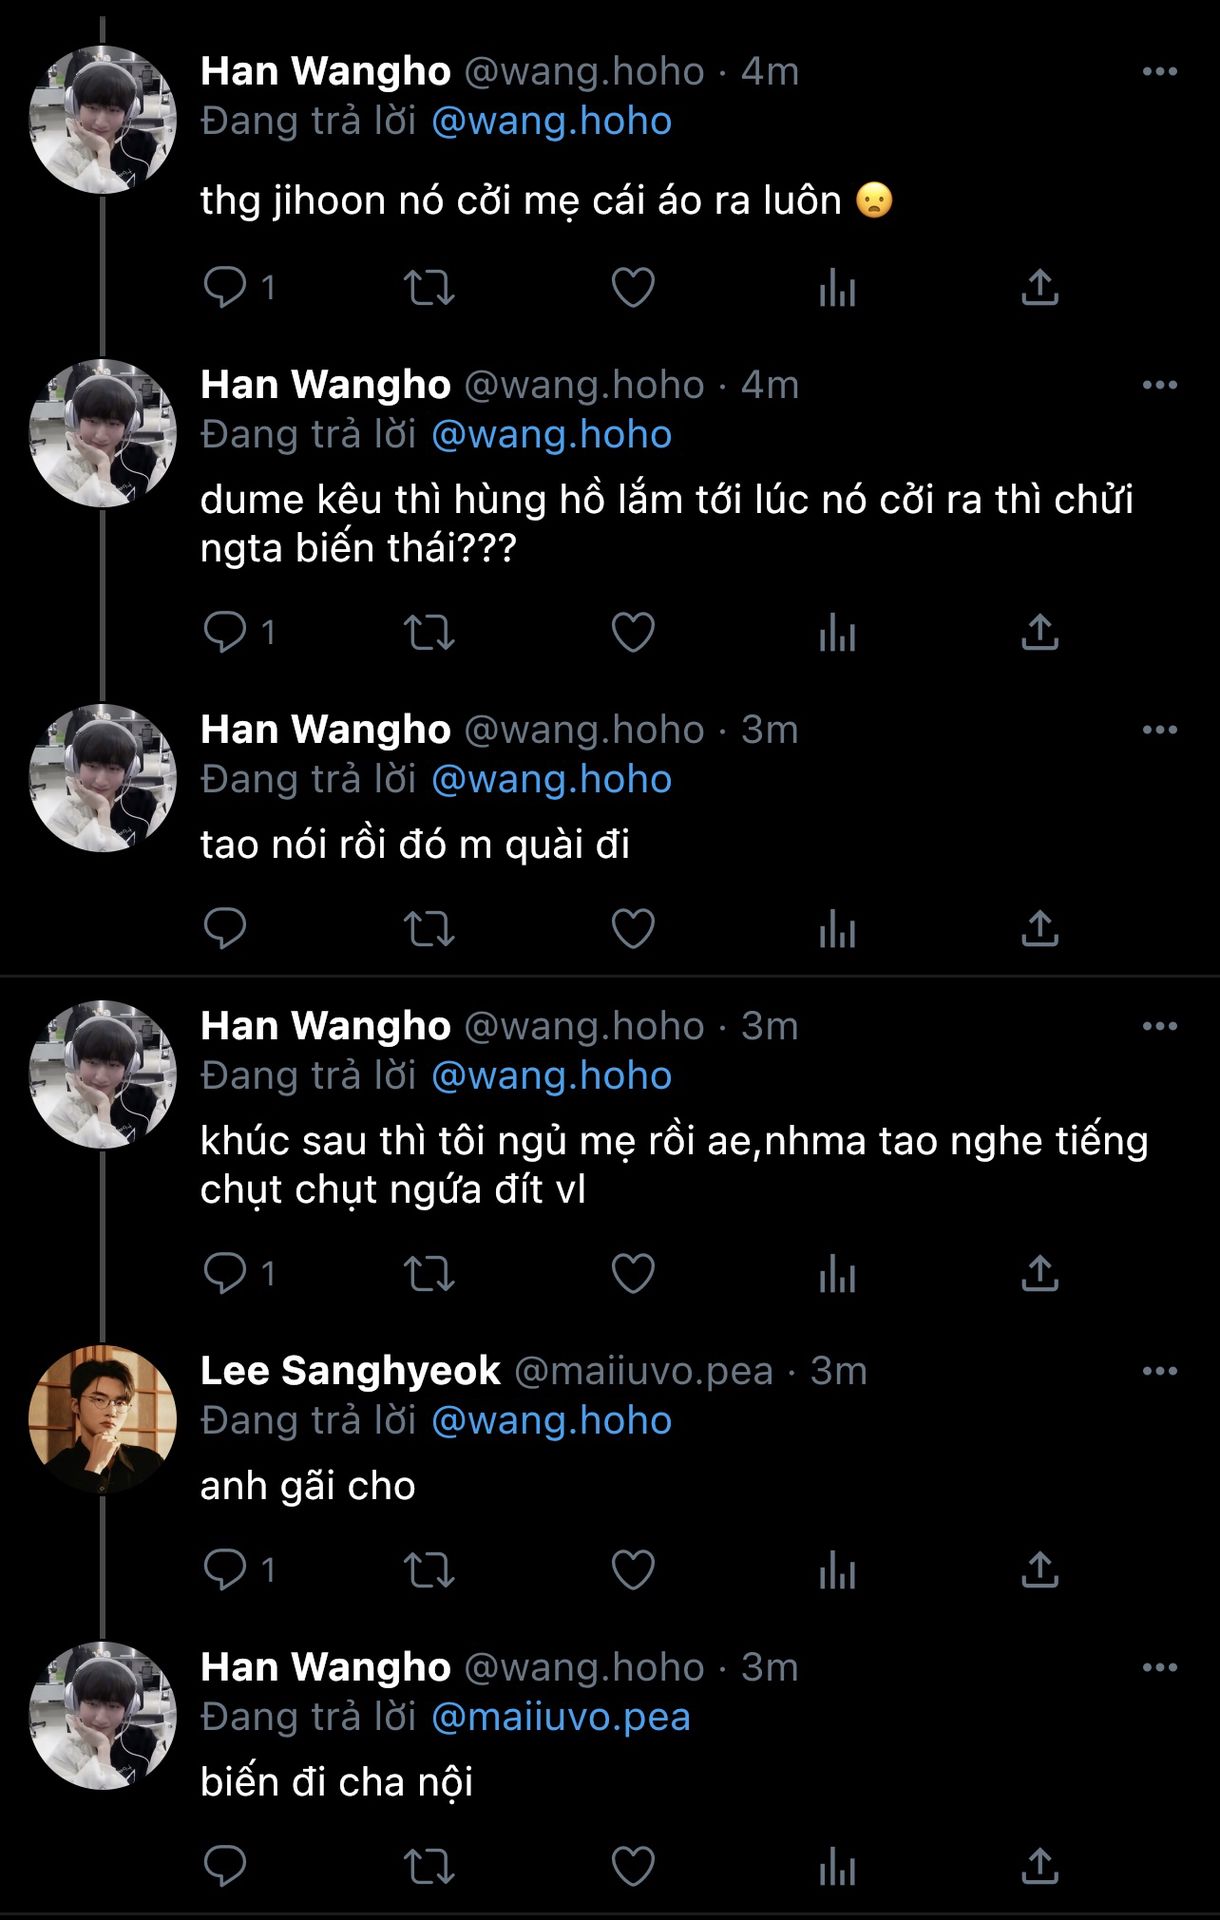View analytics of "khúc sau thì tôi ngủ" tweet

coord(837,1274)
